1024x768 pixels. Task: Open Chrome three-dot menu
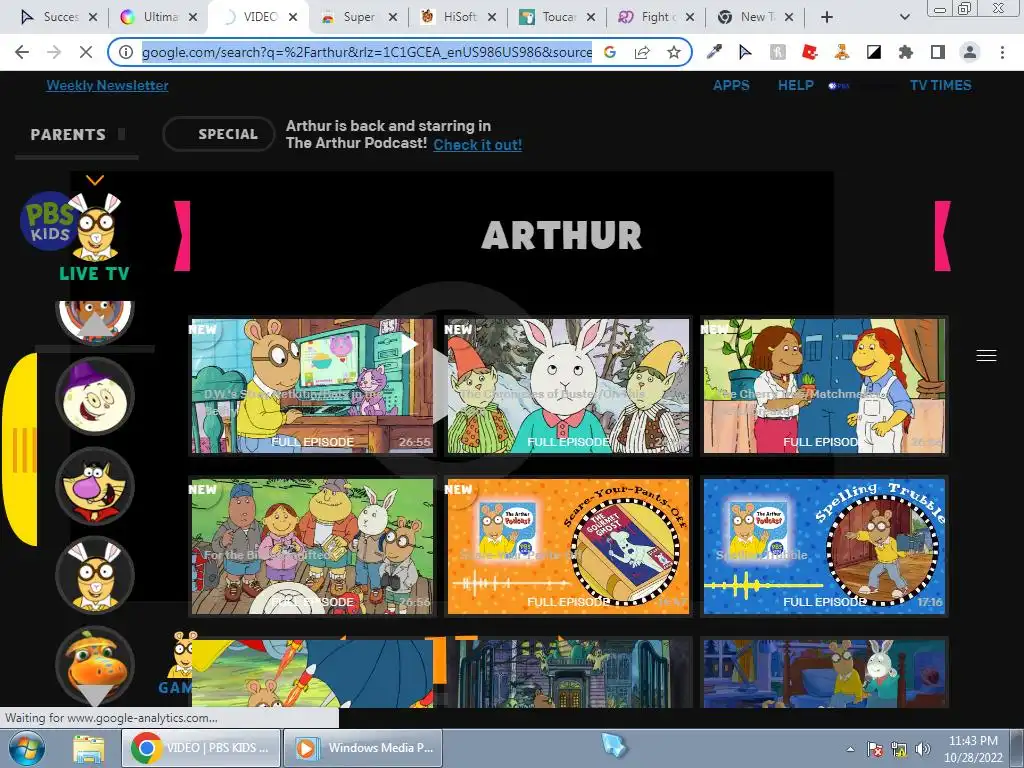coord(1002,52)
